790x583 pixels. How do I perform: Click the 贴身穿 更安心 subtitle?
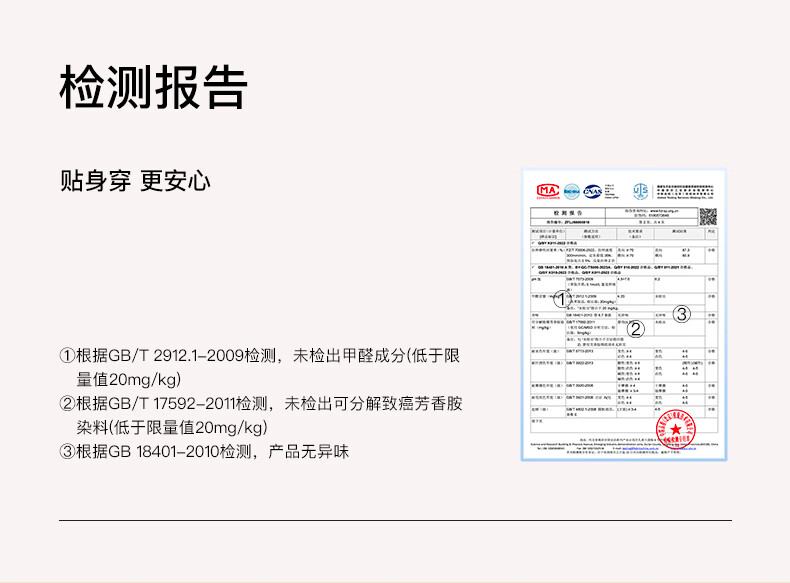point(135,180)
